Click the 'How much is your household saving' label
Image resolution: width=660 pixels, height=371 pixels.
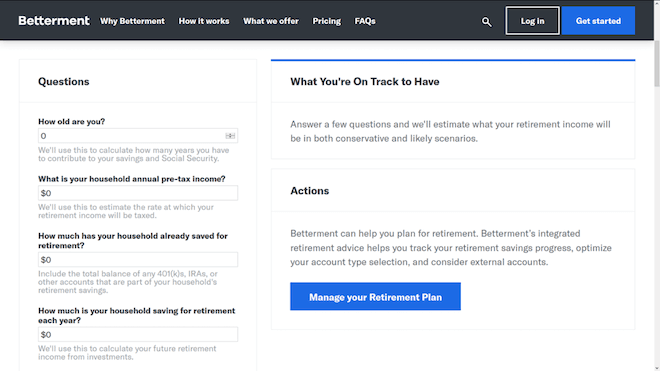coord(136,315)
